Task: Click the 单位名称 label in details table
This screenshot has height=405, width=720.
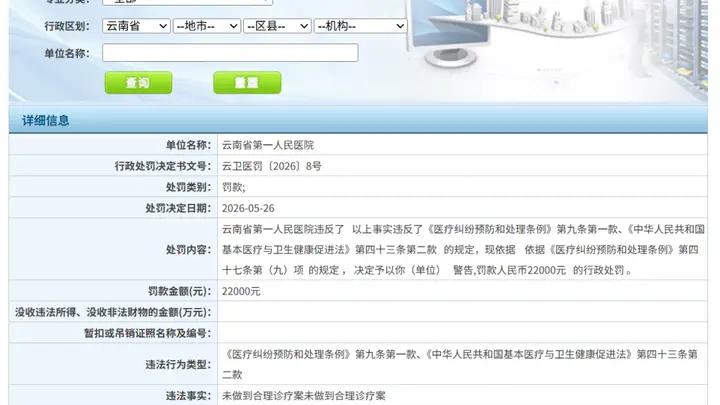Action: point(188,145)
